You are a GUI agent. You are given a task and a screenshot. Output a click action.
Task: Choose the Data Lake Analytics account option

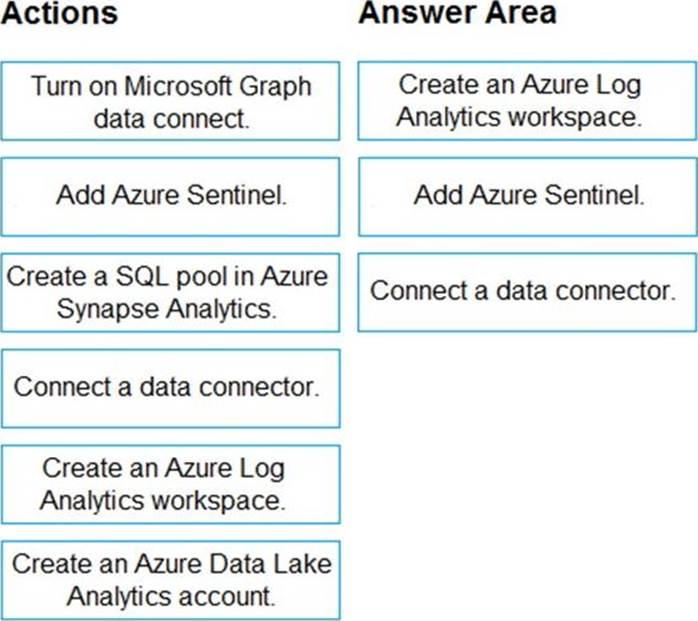170,580
